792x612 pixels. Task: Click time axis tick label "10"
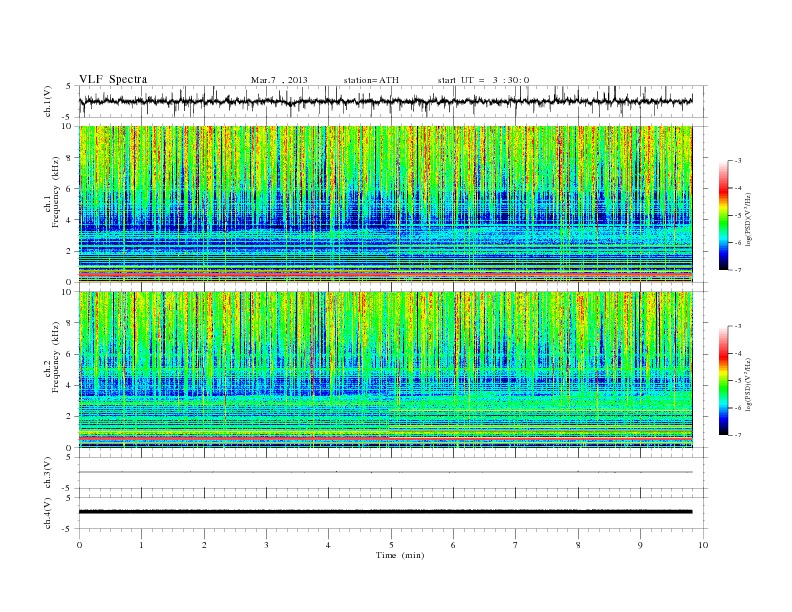703,545
